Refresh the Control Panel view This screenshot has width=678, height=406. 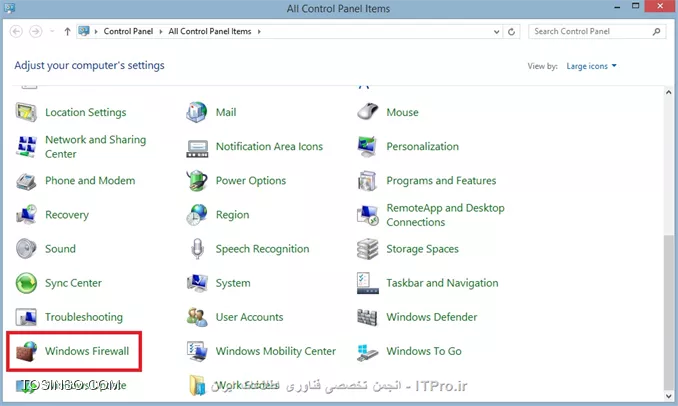[512, 32]
